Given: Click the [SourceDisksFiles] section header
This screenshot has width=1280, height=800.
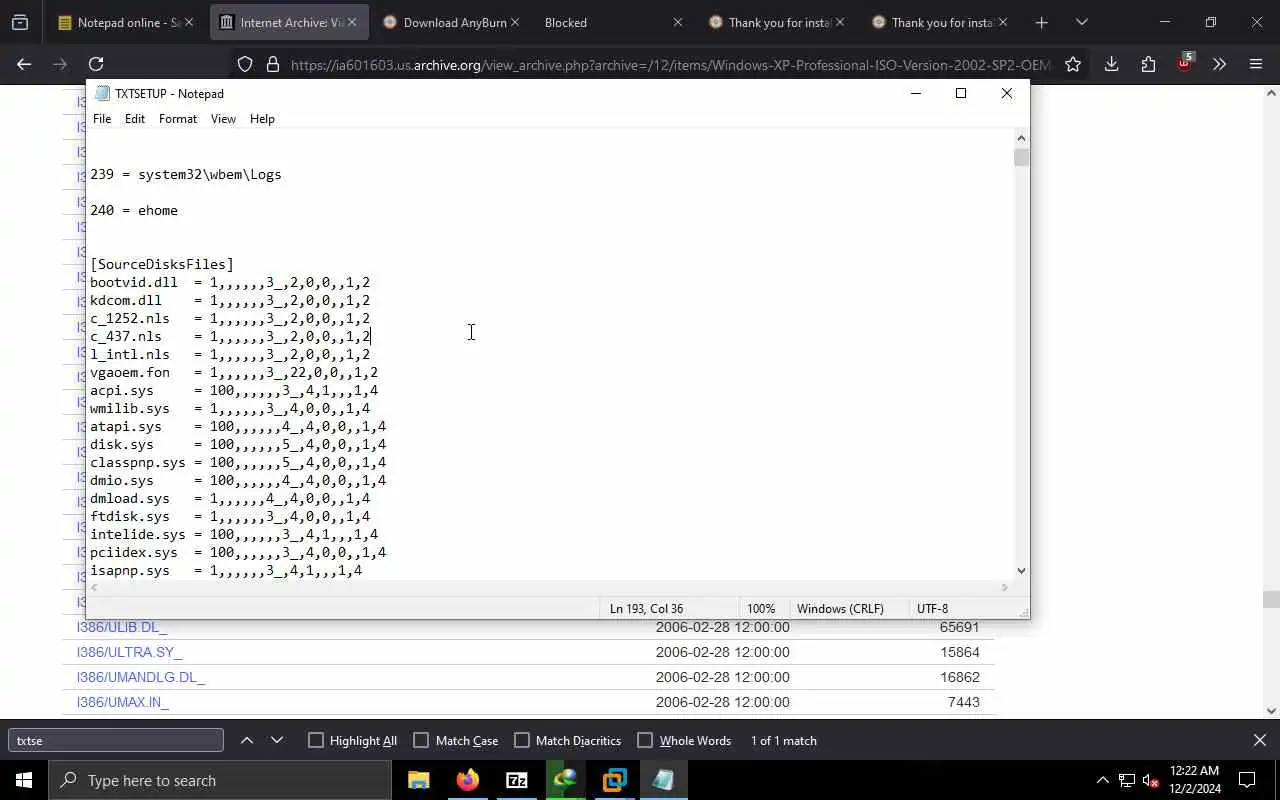Looking at the screenshot, I should click(x=162, y=264).
